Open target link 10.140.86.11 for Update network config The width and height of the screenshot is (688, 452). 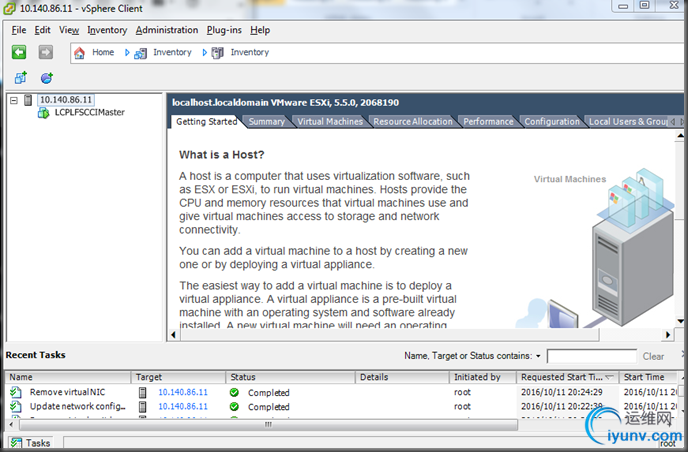[183, 407]
